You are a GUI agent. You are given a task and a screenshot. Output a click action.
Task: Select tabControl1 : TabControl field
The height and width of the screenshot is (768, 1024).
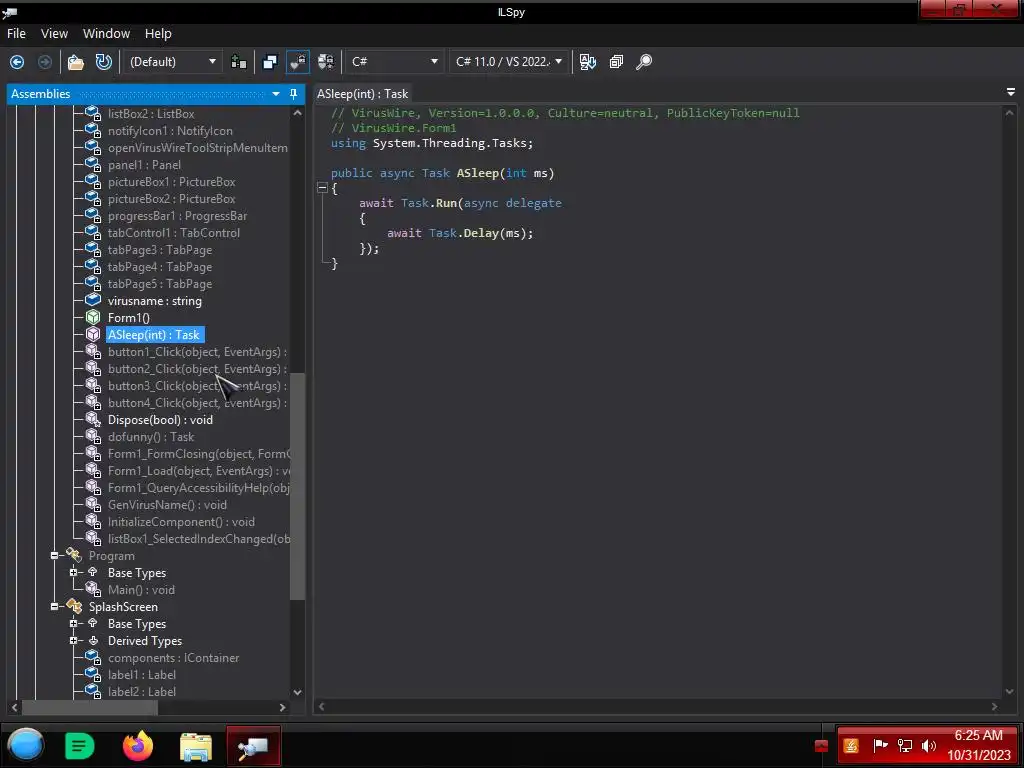(174, 232)
